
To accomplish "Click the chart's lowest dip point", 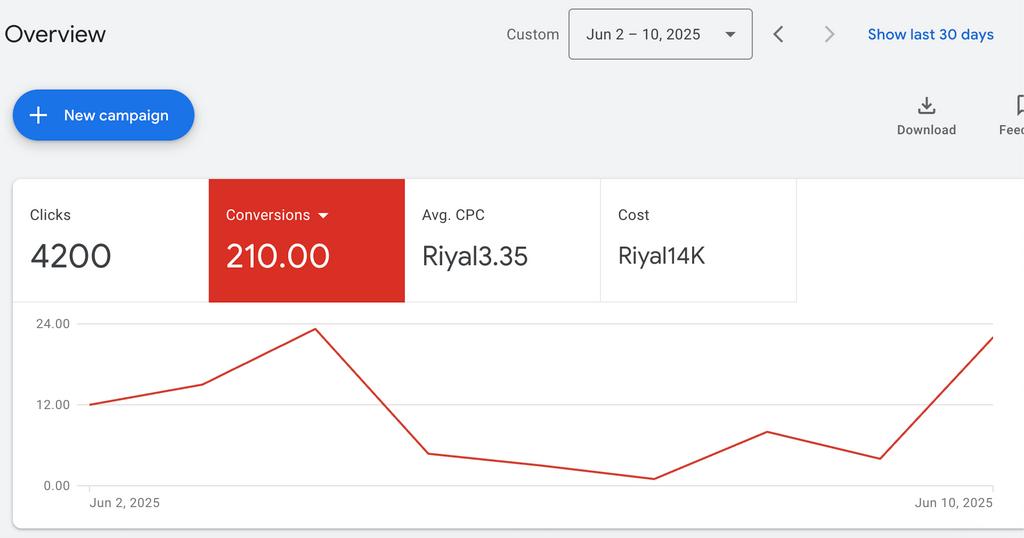I will (x=654, y=479).
